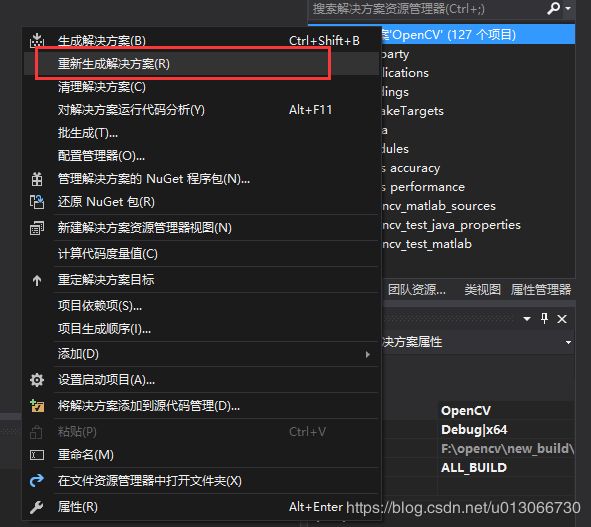Click the OpenCV name property value
Viewport: 591px width, 527px height.
click(x=466, y=411)
